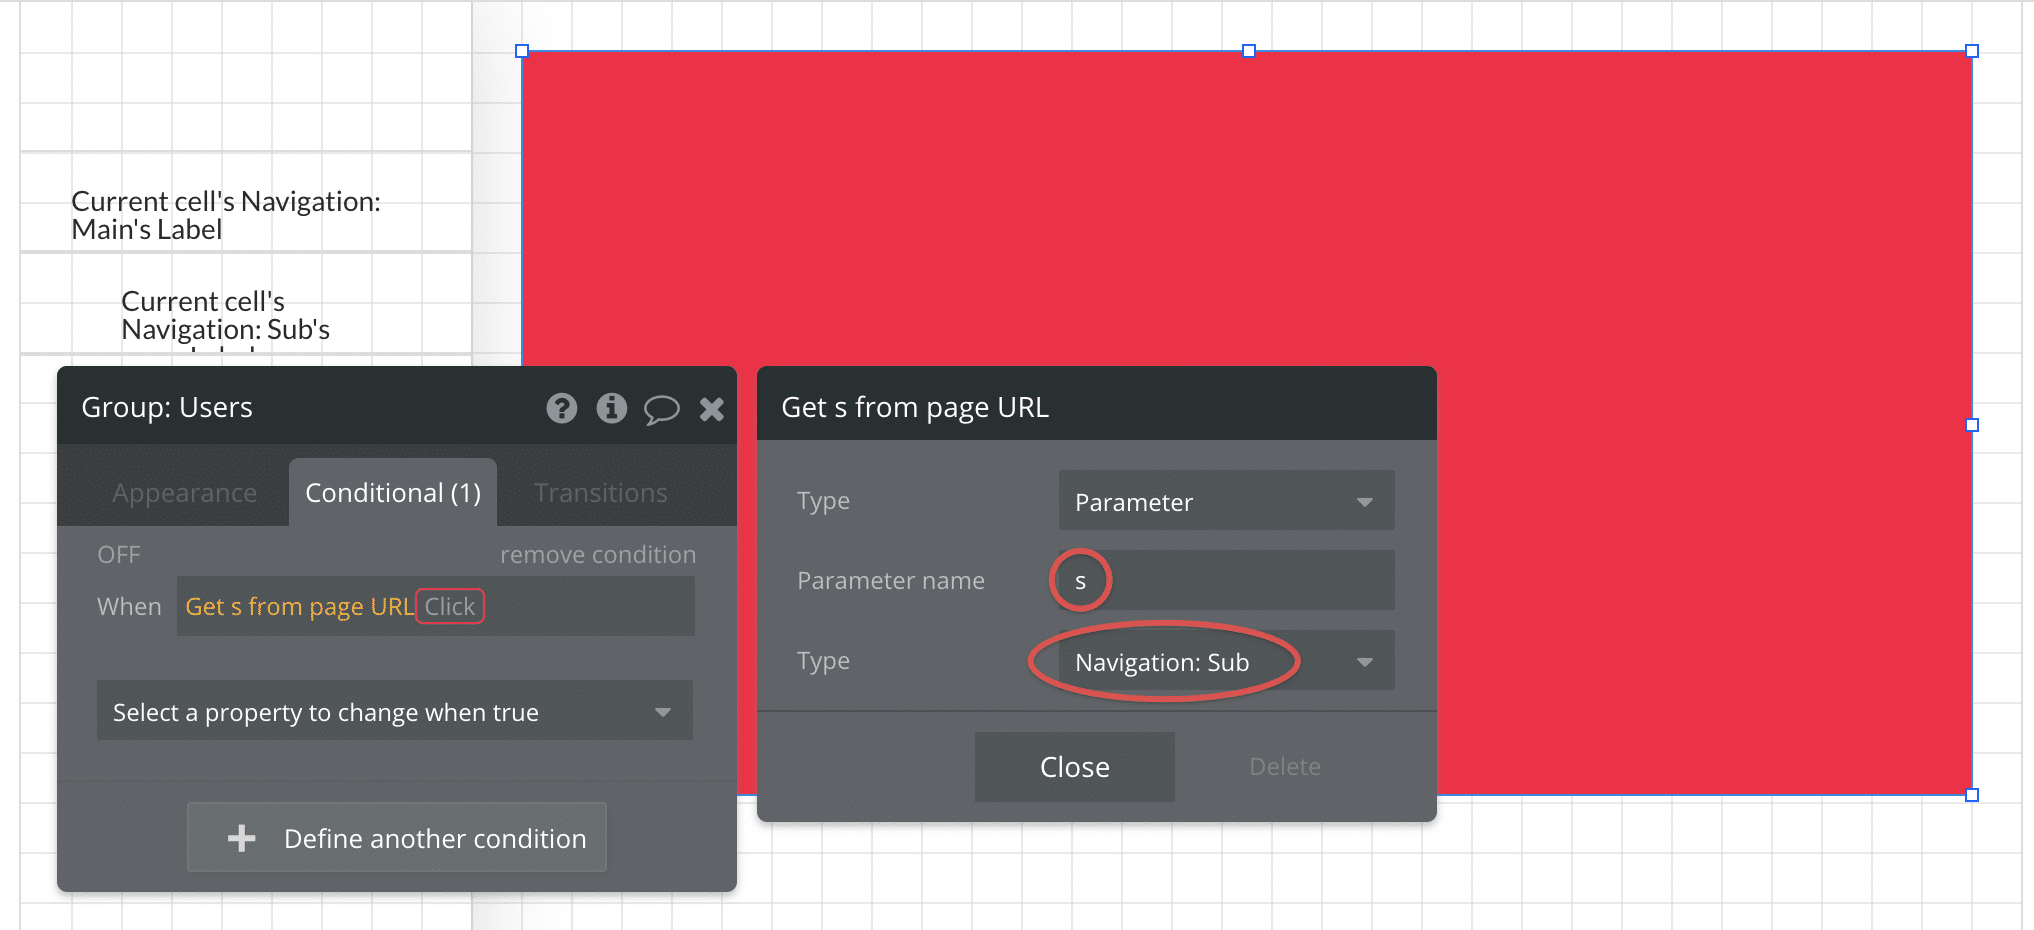The height and width of the screenshot is (930, 2034).
Task: Select the 'Navigation: Main's Label' text element
Action: tap(226, 215)
